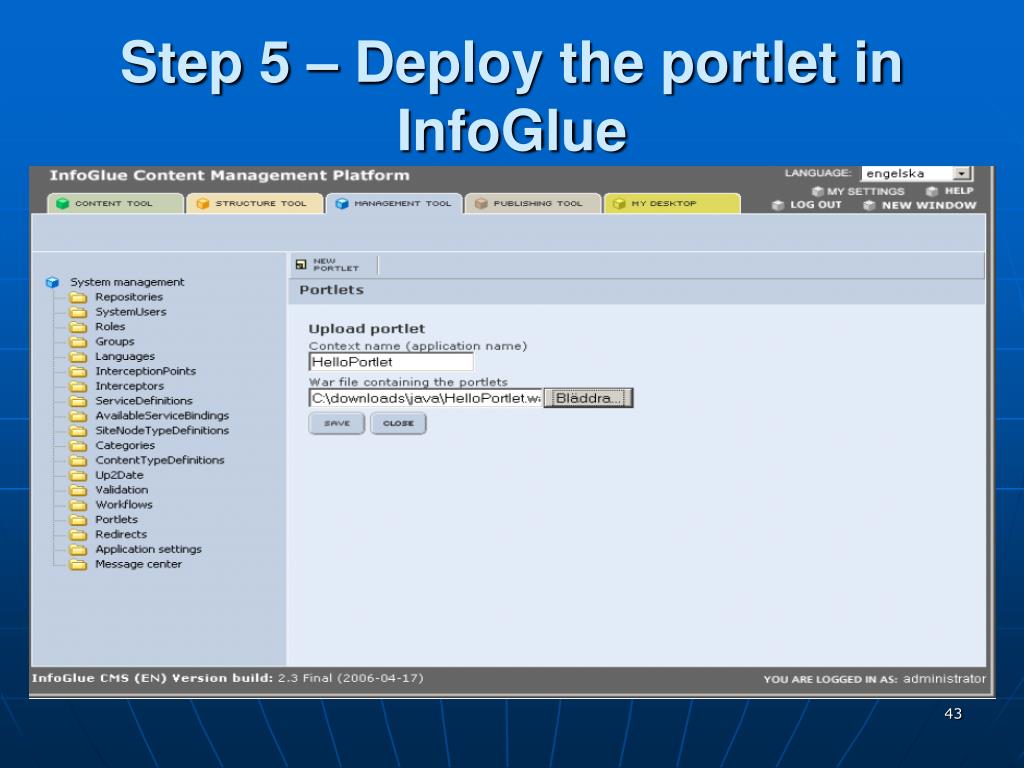Click the Message center folder icon
Screen dimensions: 1024x768
coord(78,564)
